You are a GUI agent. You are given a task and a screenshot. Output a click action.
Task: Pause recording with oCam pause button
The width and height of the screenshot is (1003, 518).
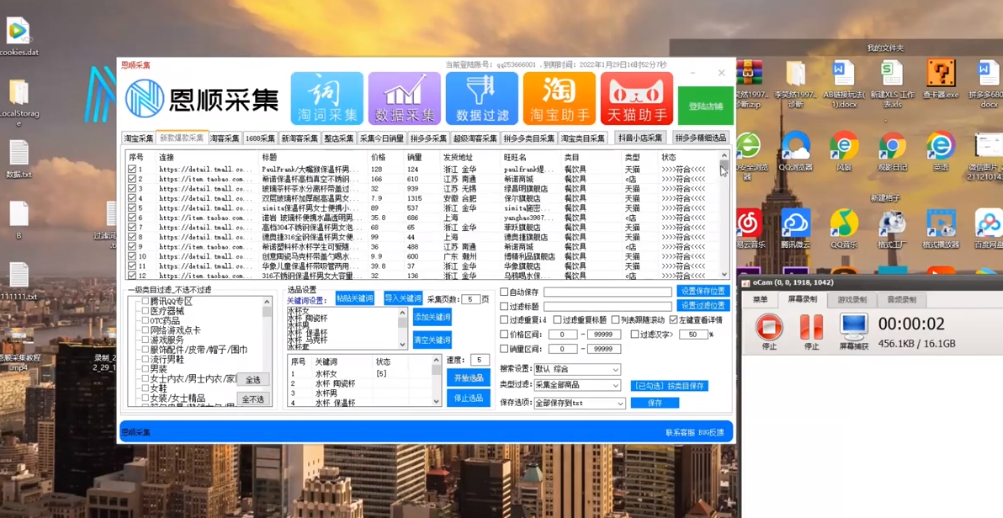pyautogui.click(x=811, y=327)
